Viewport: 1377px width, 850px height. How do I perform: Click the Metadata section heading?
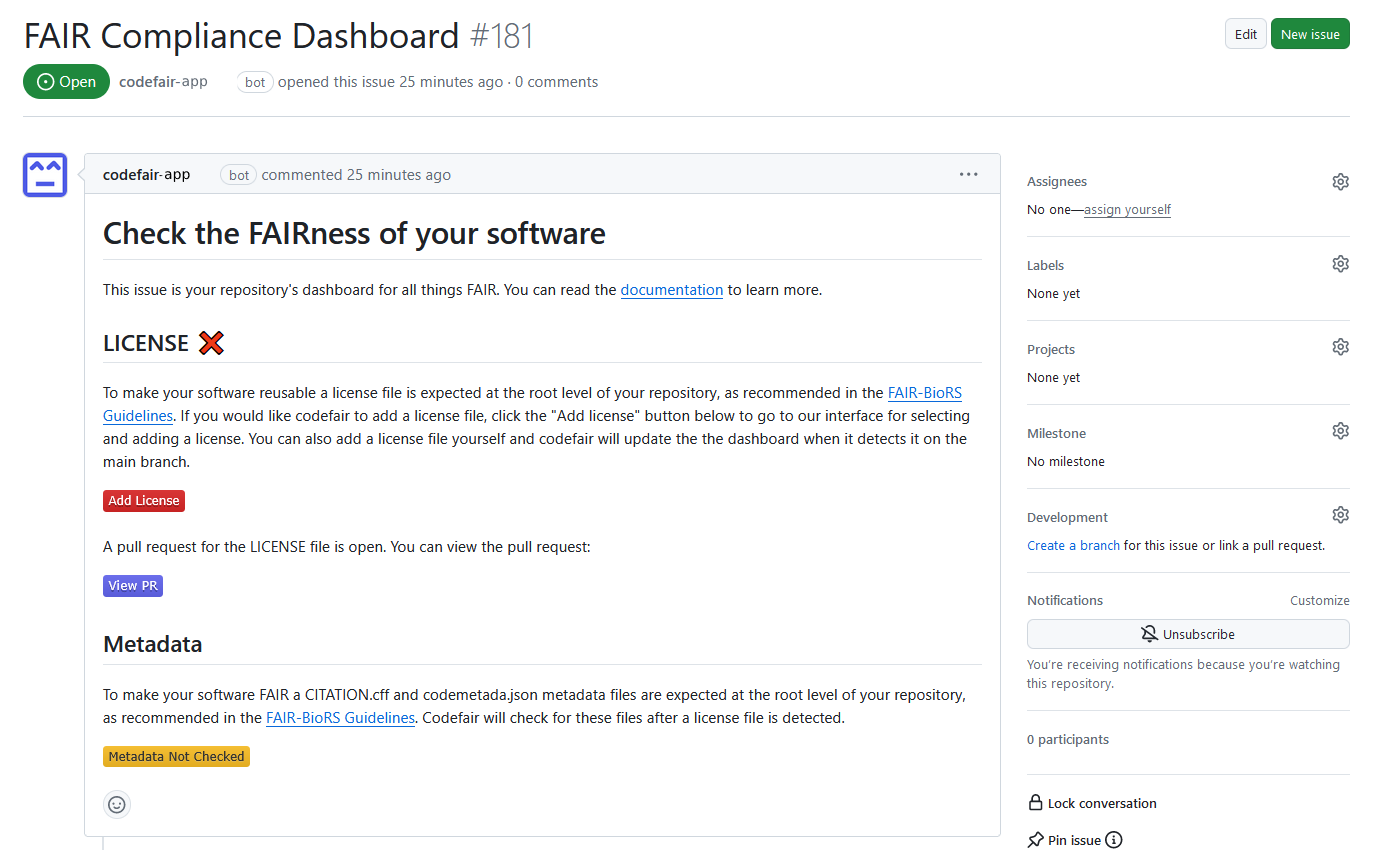[153, 644]
